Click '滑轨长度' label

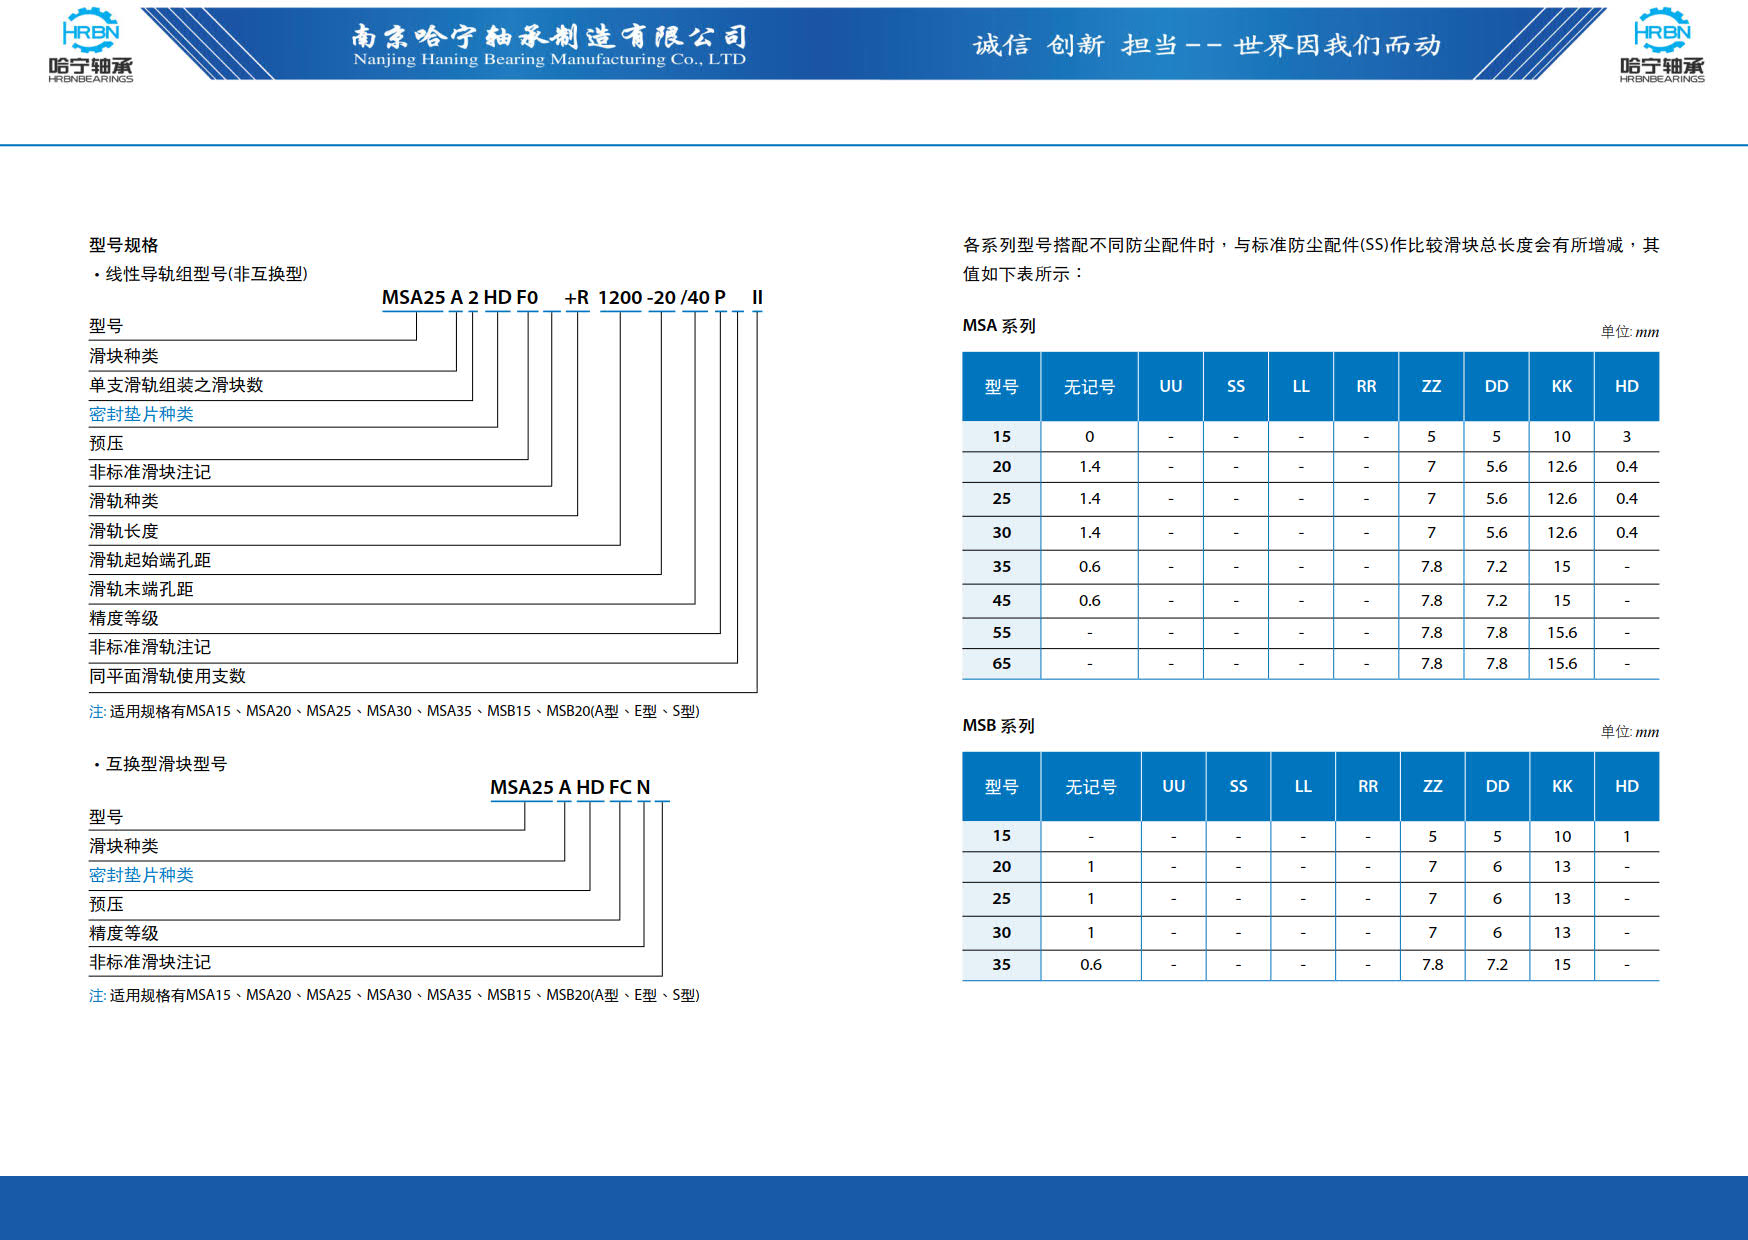pos(123,531)
